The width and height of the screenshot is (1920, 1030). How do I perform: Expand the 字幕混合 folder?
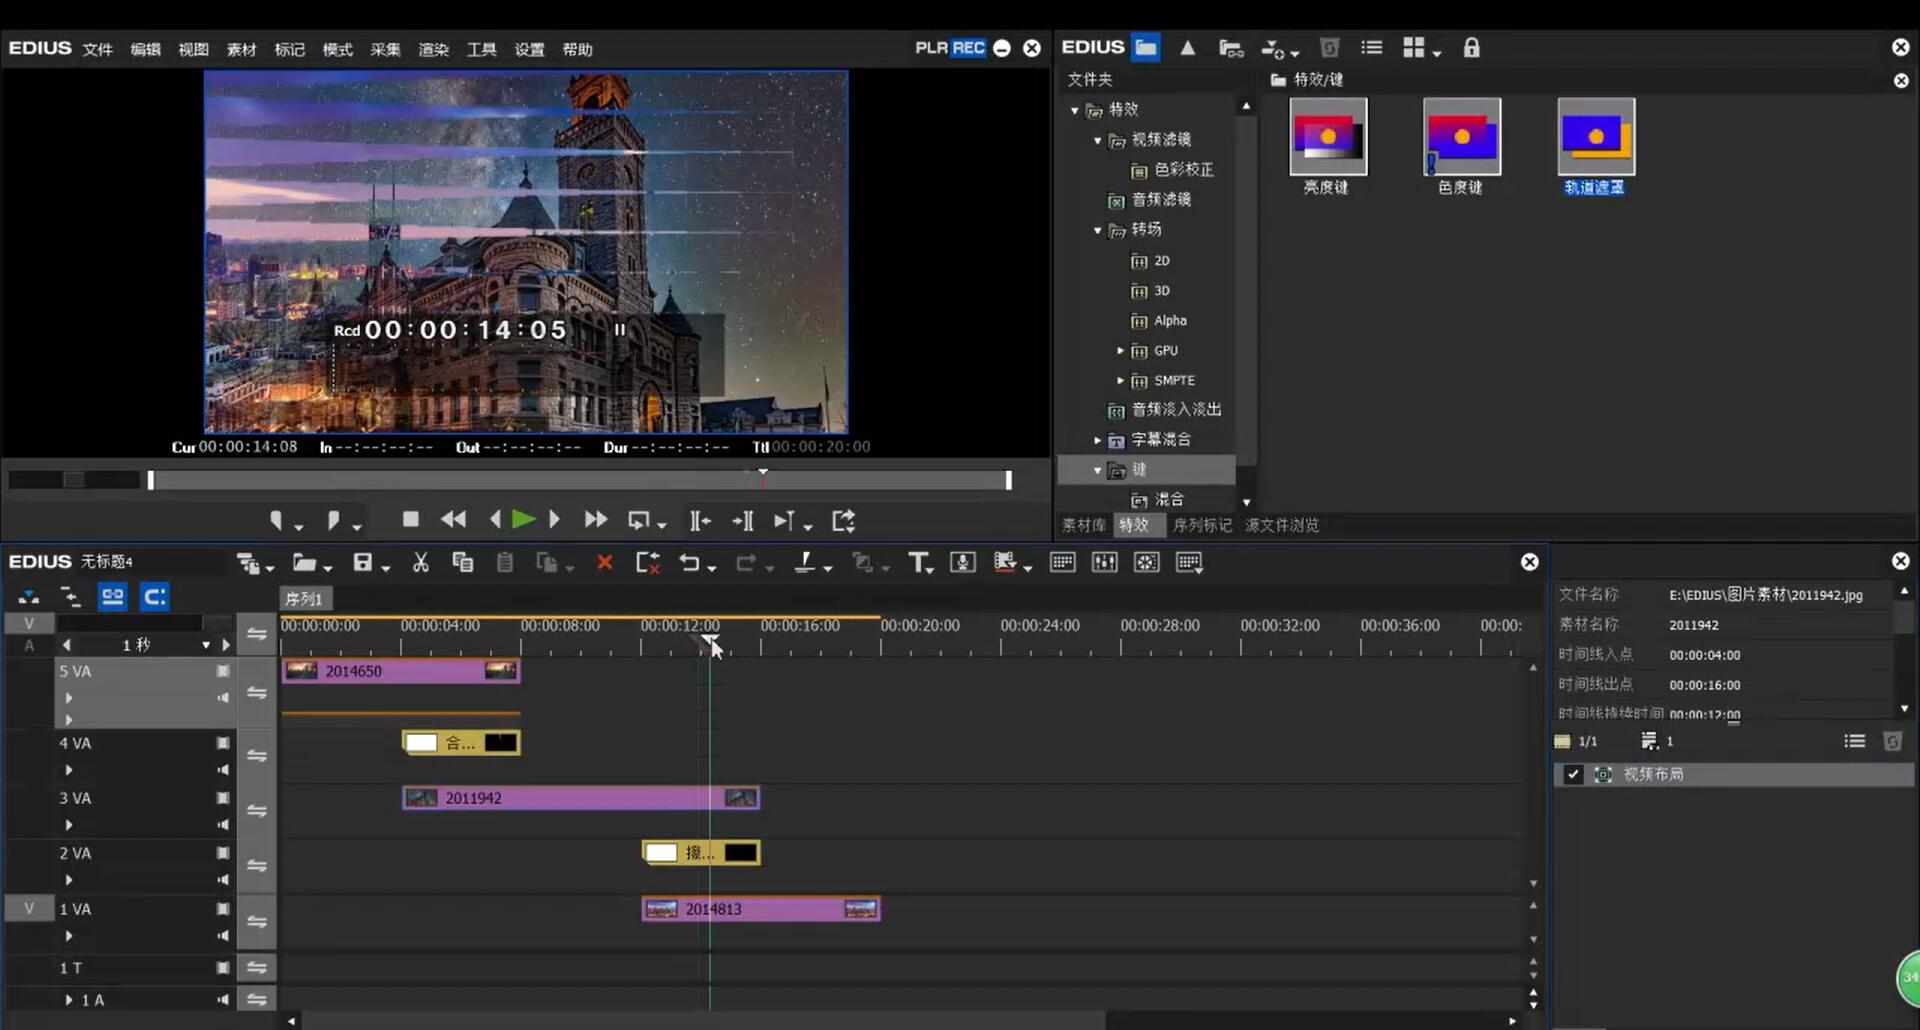1098,440
